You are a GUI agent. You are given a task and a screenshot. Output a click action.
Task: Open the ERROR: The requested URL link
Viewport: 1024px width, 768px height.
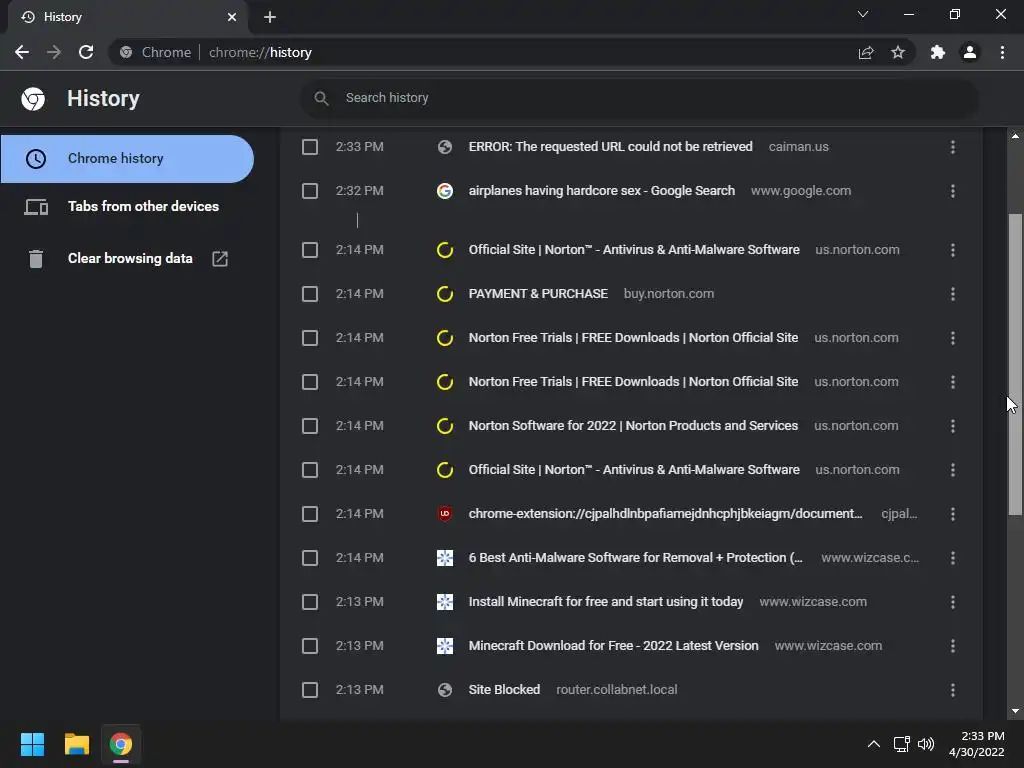tap(611, 147)
